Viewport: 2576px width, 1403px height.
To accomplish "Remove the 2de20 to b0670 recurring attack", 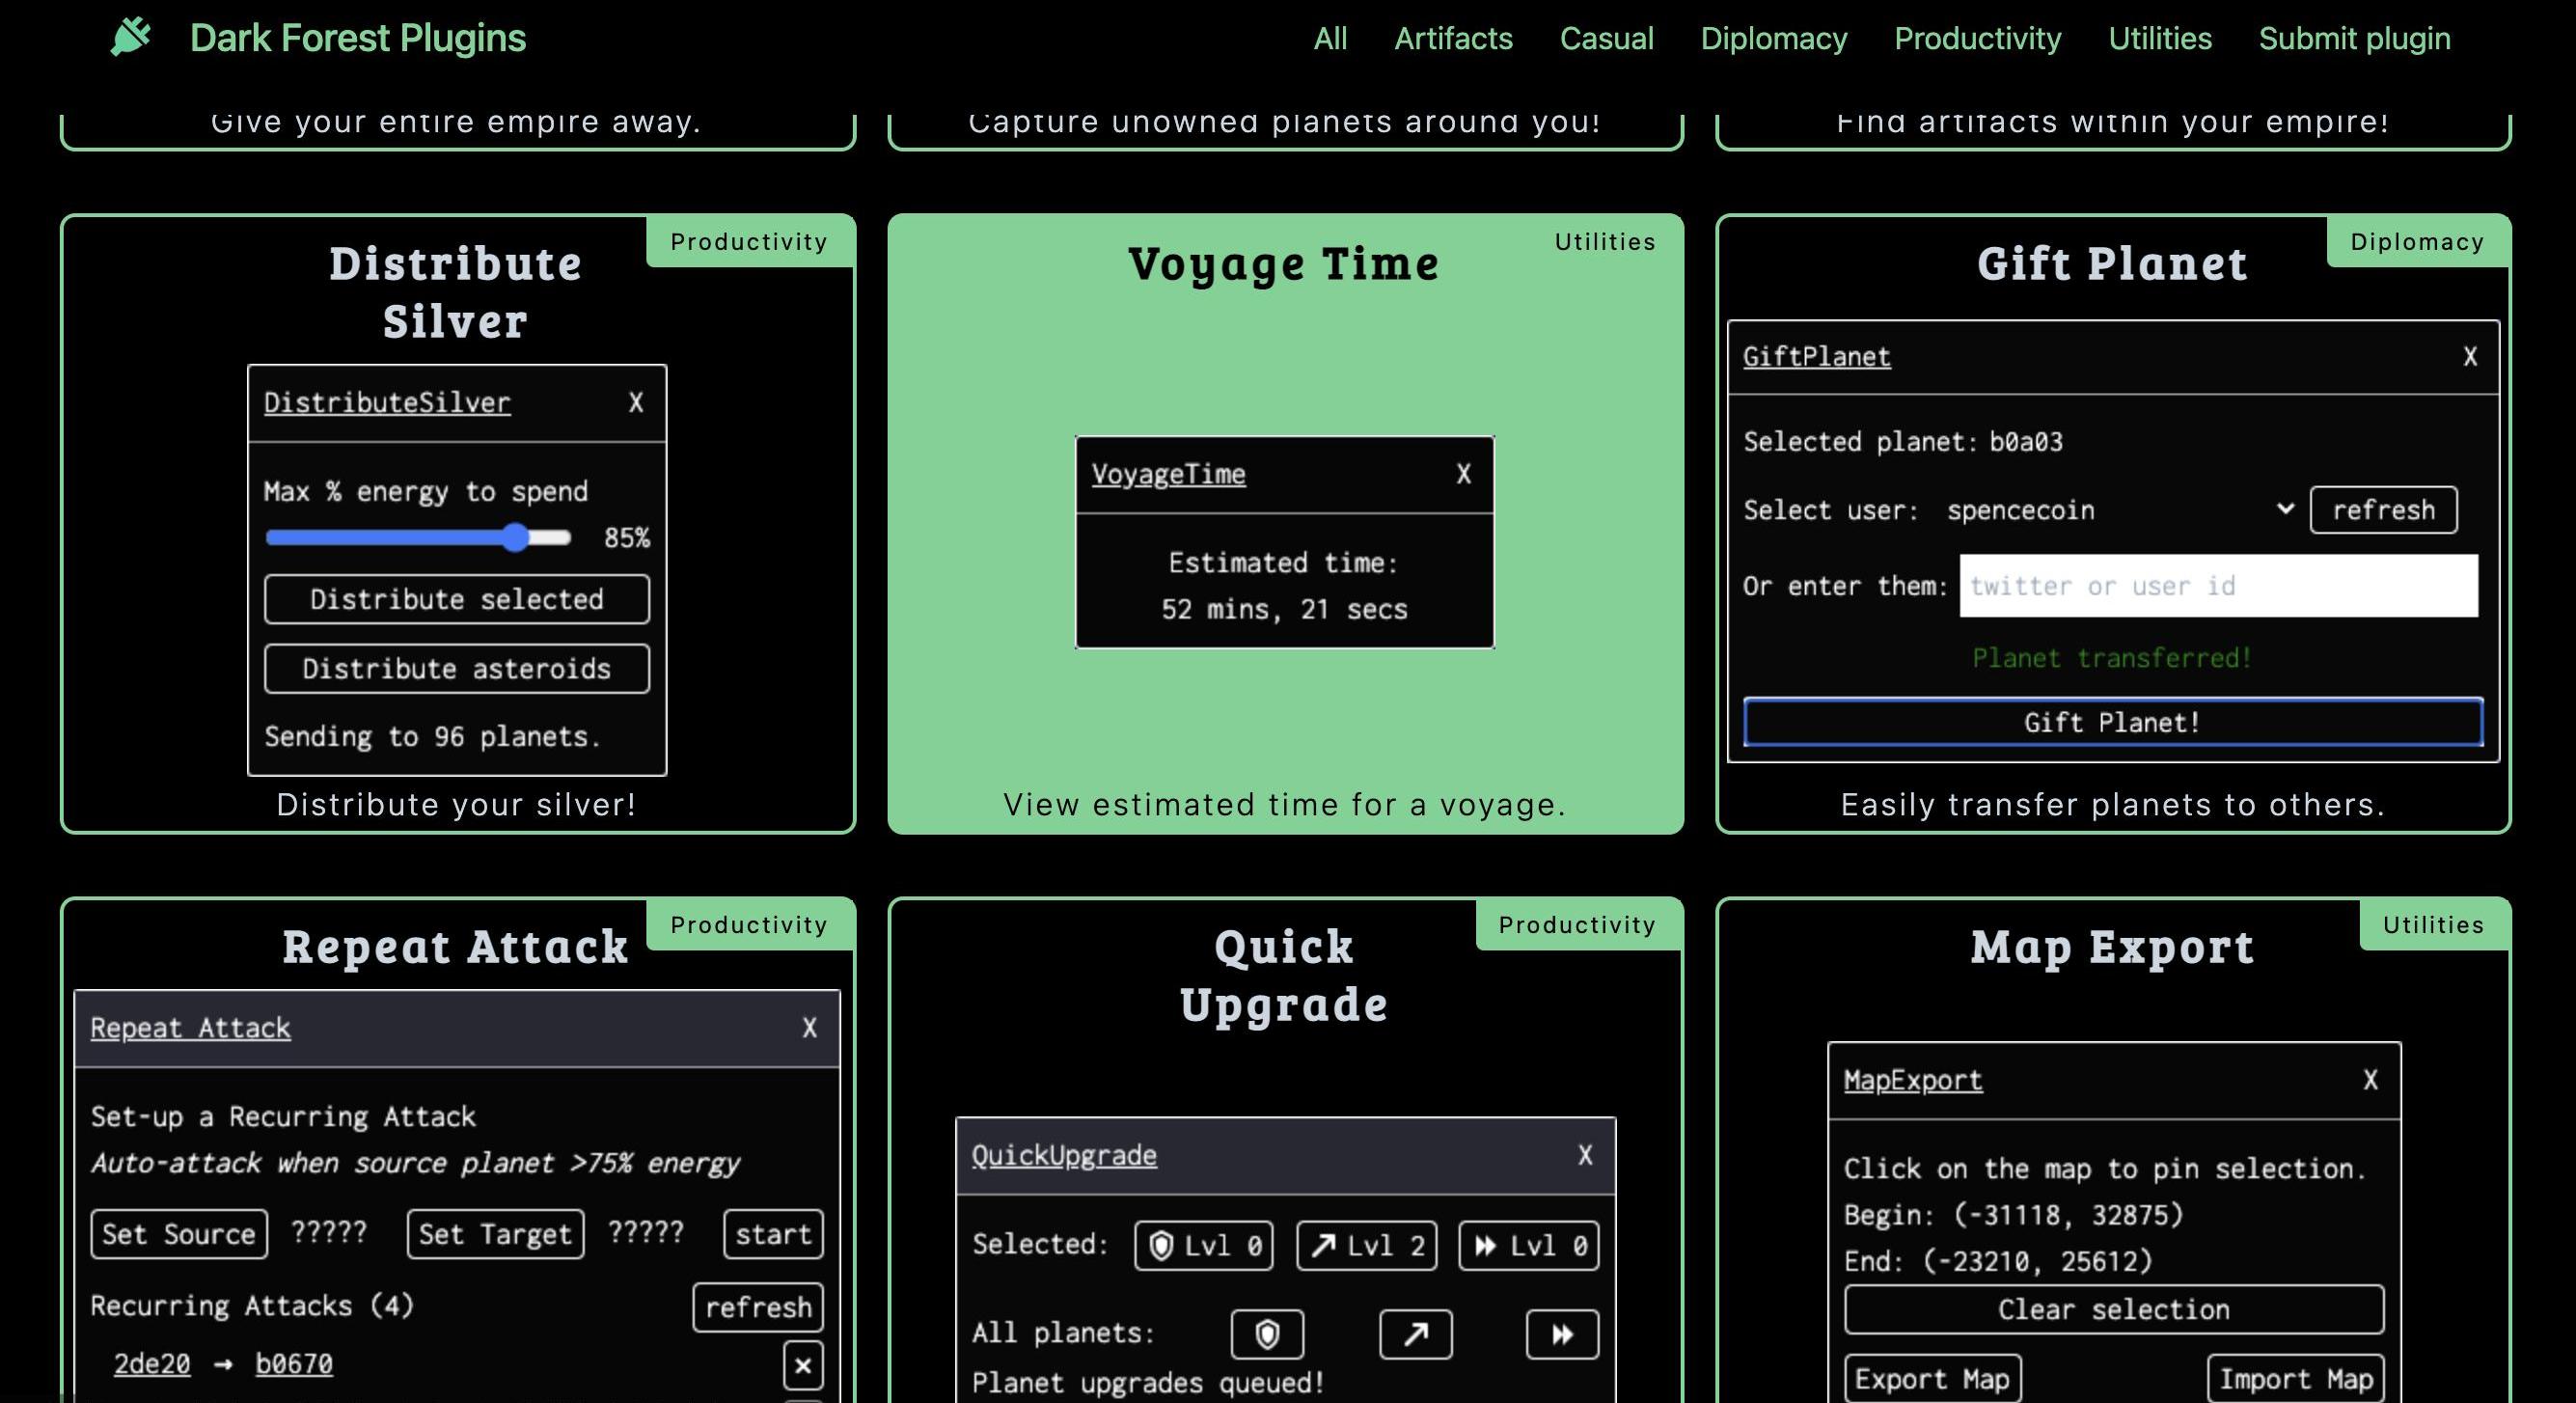I will pos(802,1366).
